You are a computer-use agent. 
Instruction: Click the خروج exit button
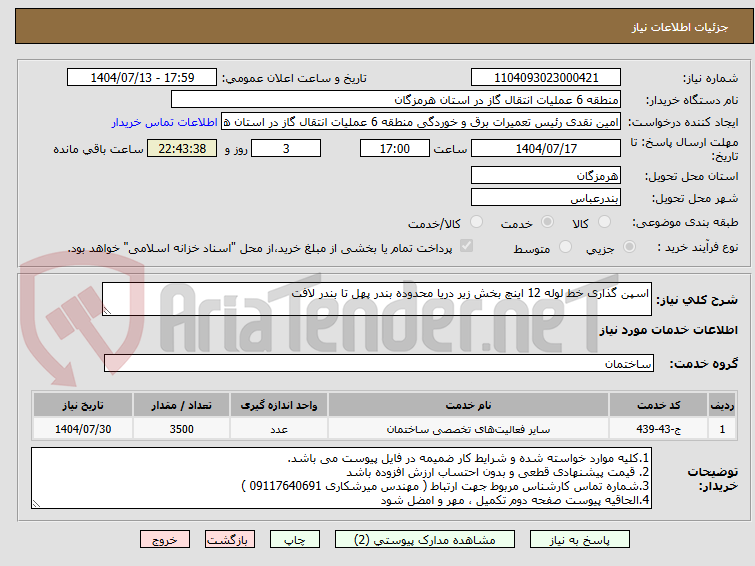(165, 540)
